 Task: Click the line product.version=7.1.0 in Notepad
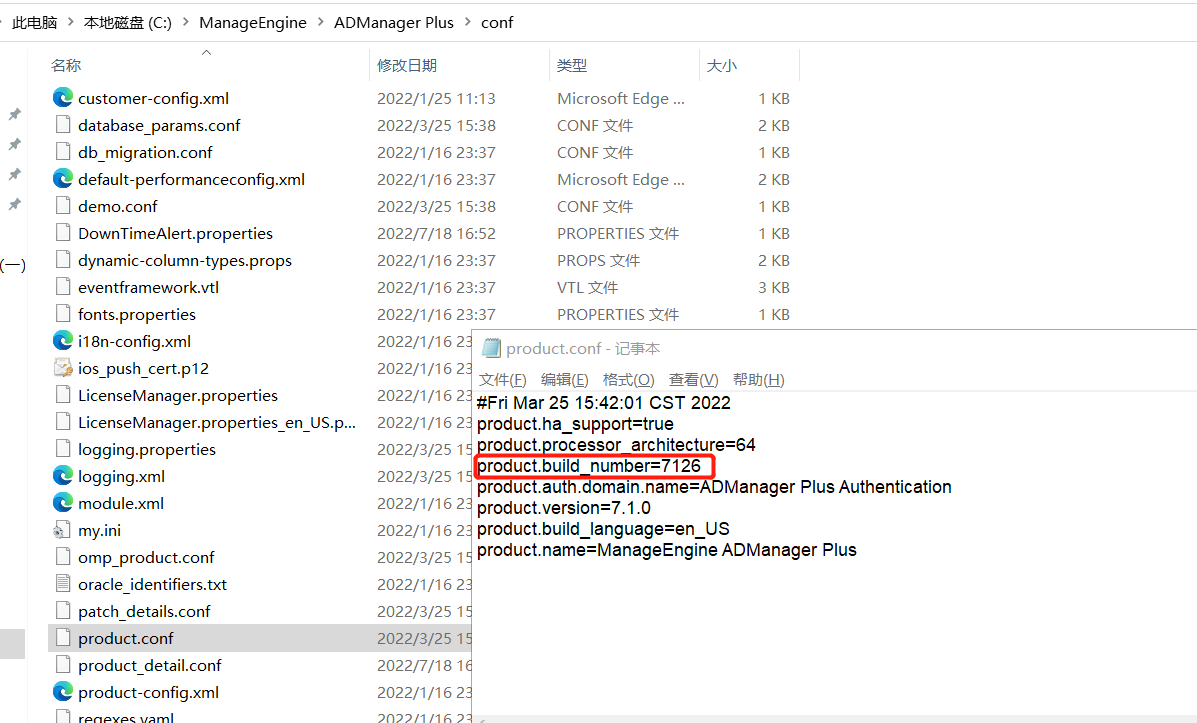563,508
